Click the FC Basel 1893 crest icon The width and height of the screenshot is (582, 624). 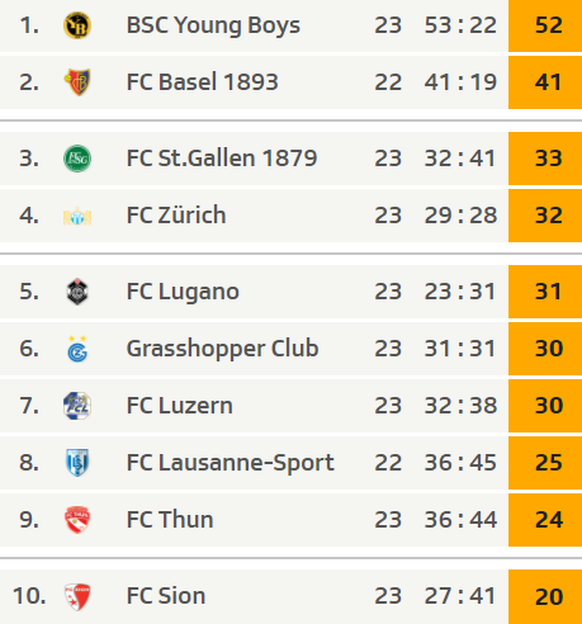point(77,82)
